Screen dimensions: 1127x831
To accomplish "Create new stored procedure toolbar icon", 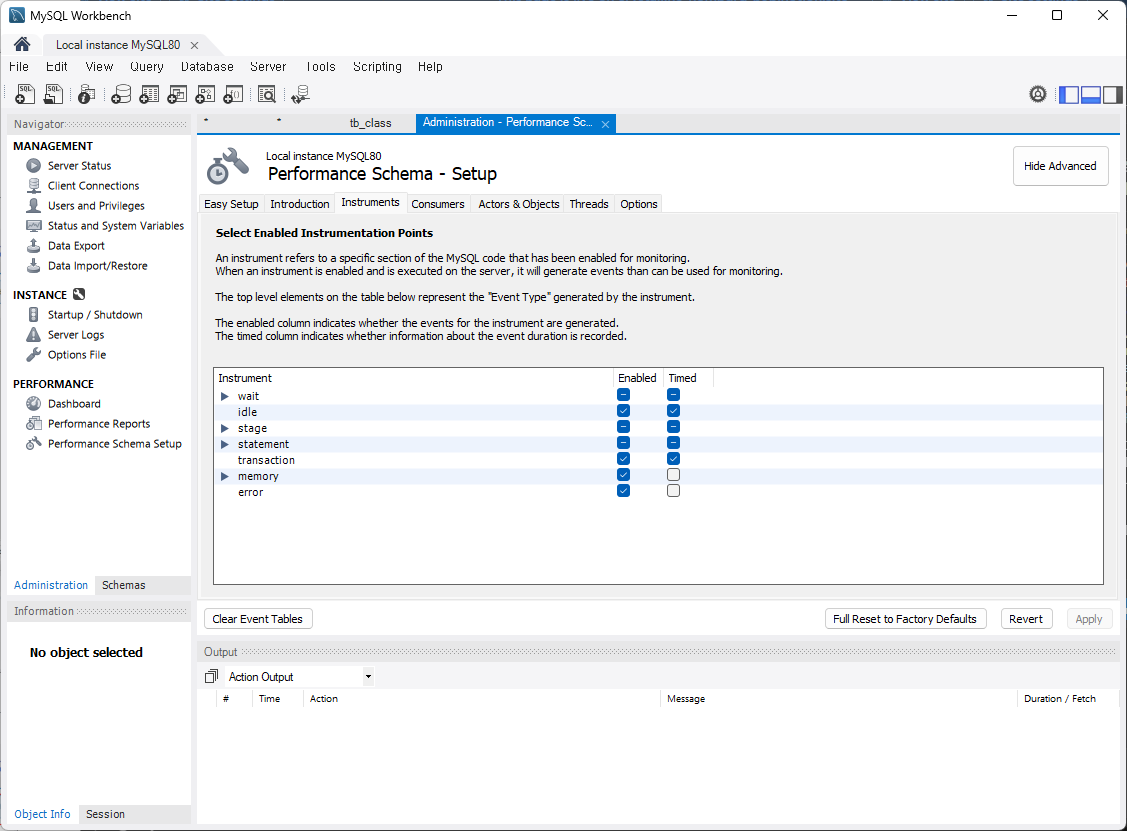I will pos(205,94).
